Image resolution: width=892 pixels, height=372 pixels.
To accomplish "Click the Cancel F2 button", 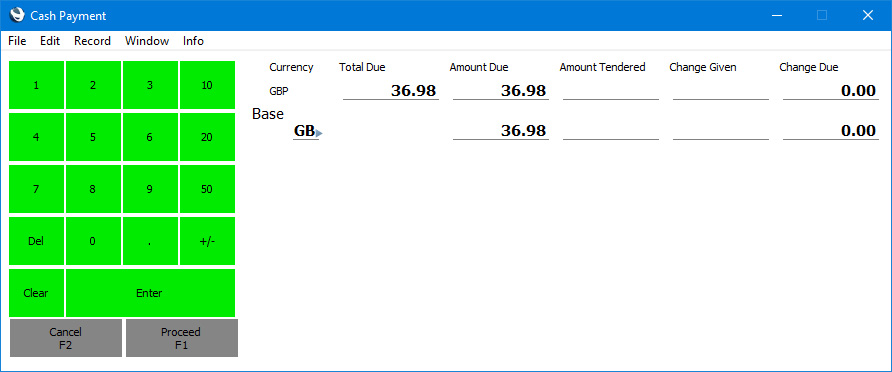I will pyautogui.click(x=66, y=338).
